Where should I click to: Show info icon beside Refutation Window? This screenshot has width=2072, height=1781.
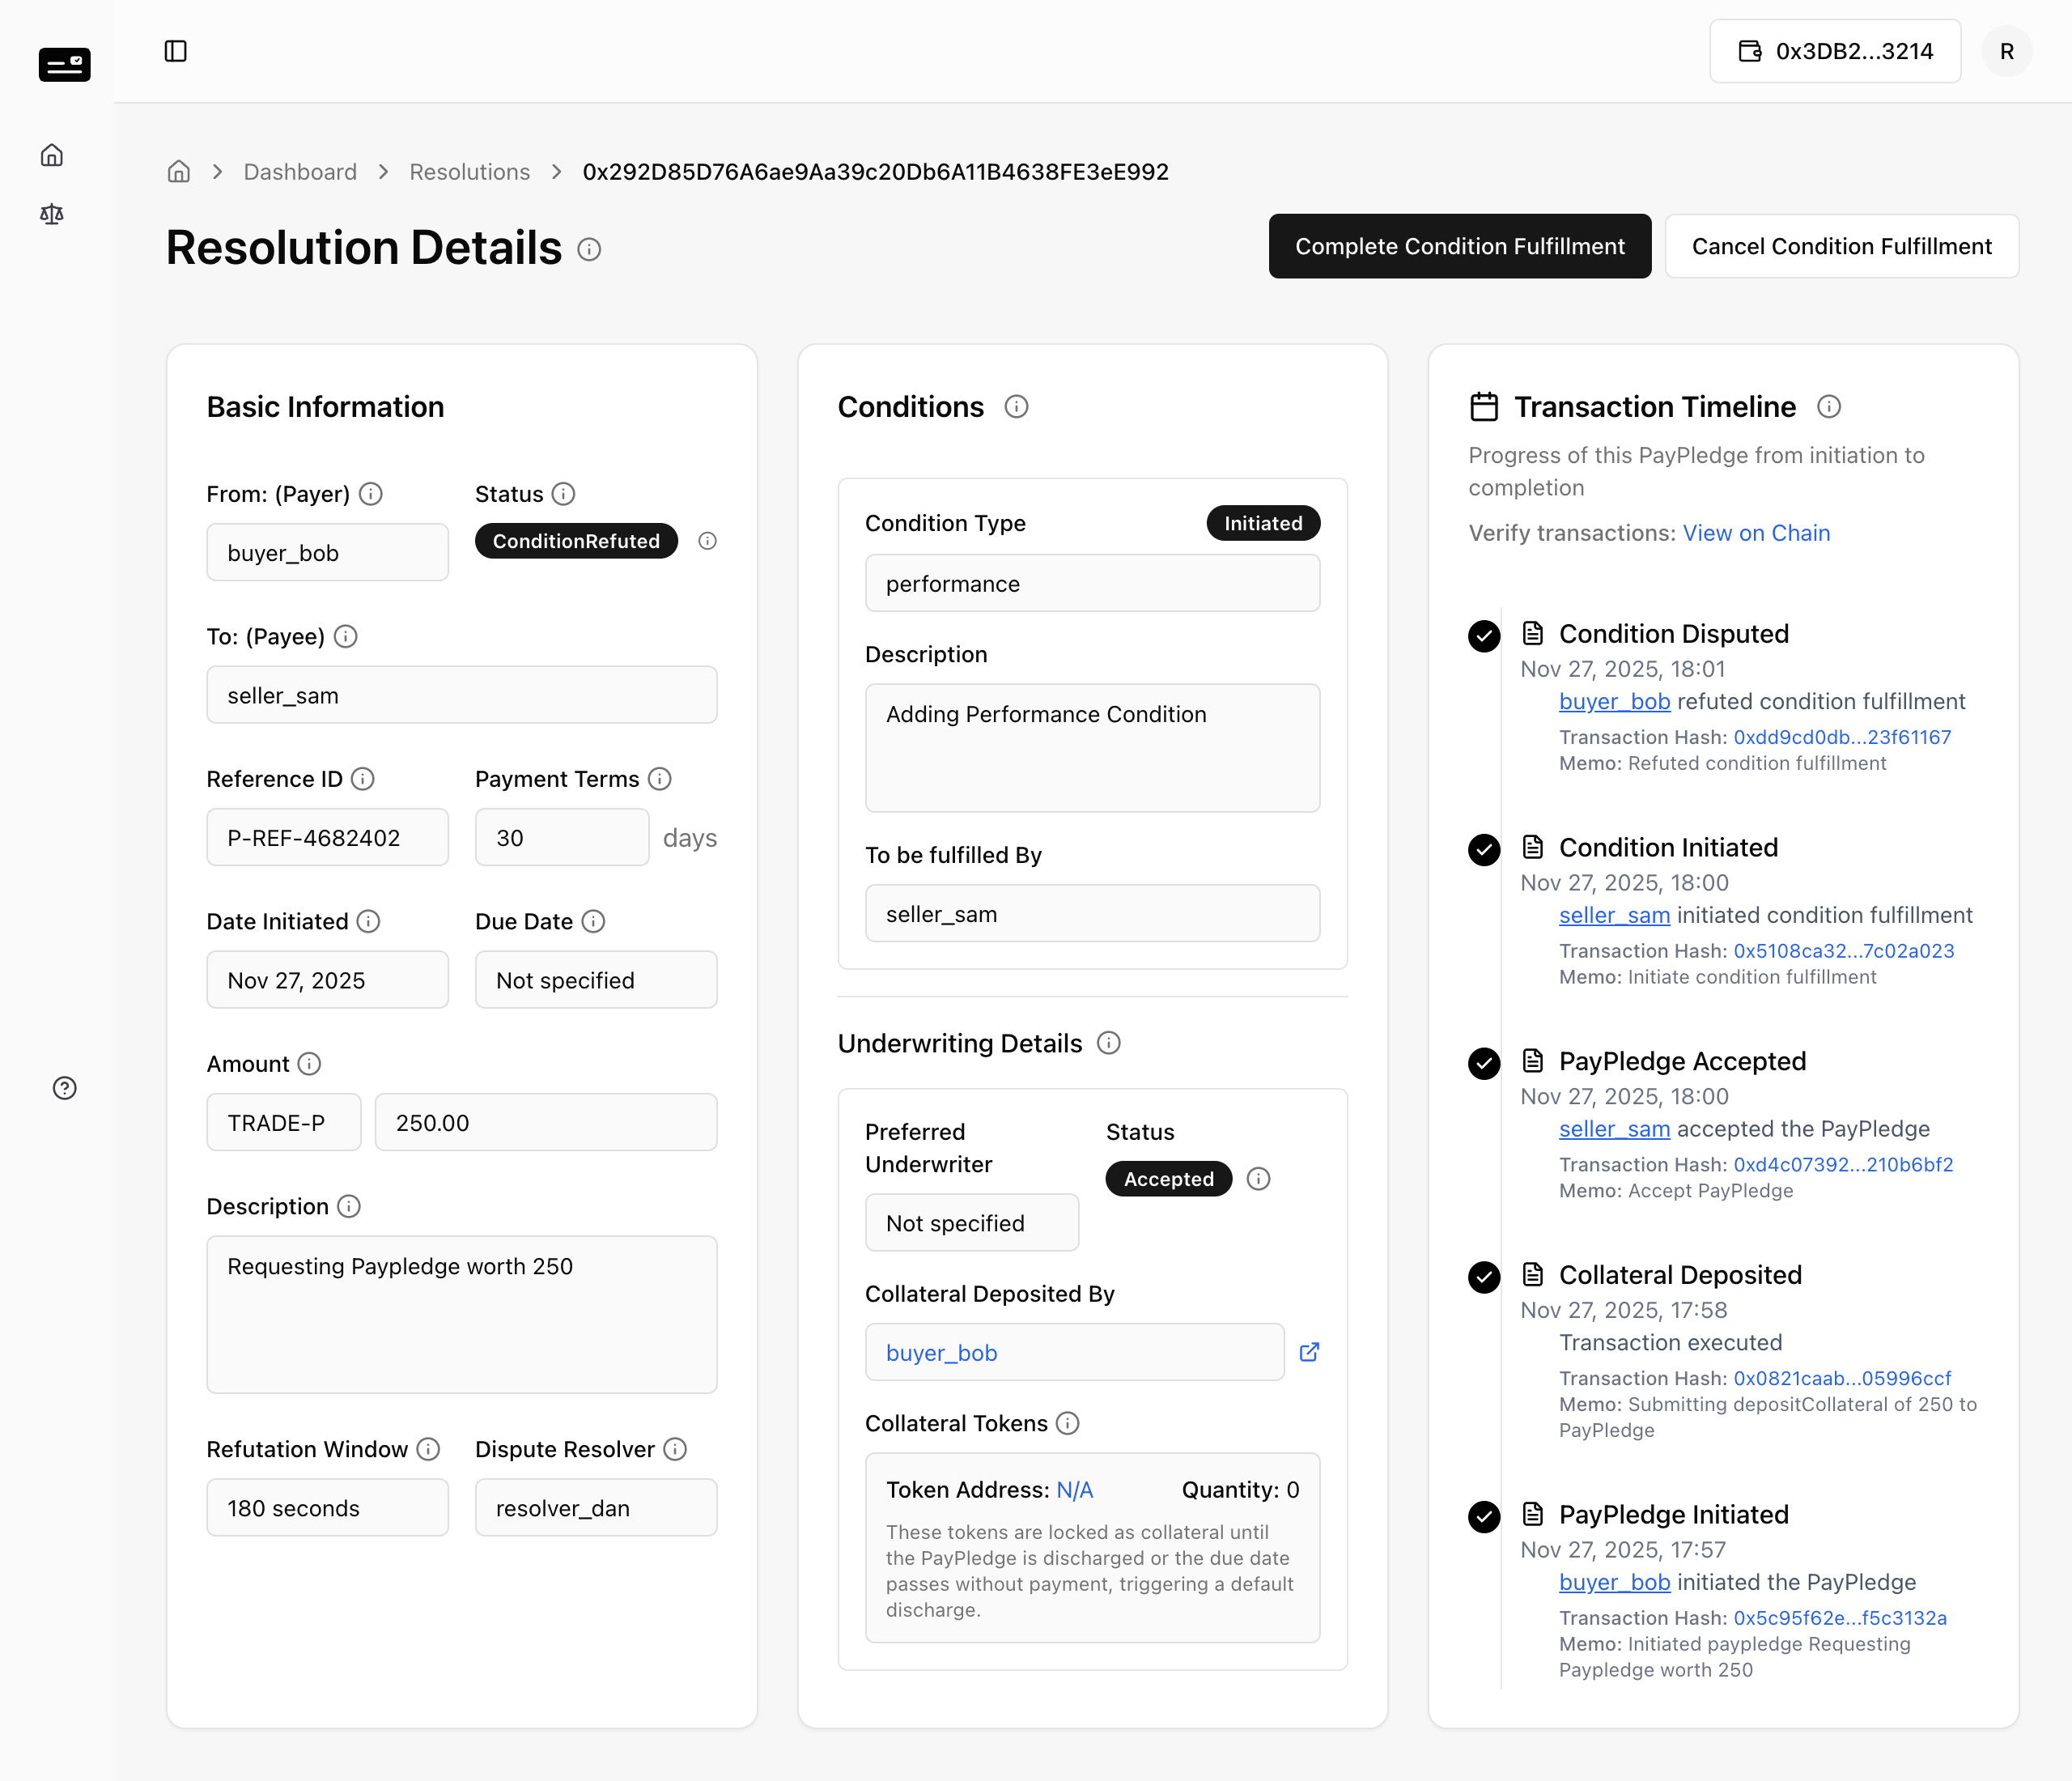429,1449
